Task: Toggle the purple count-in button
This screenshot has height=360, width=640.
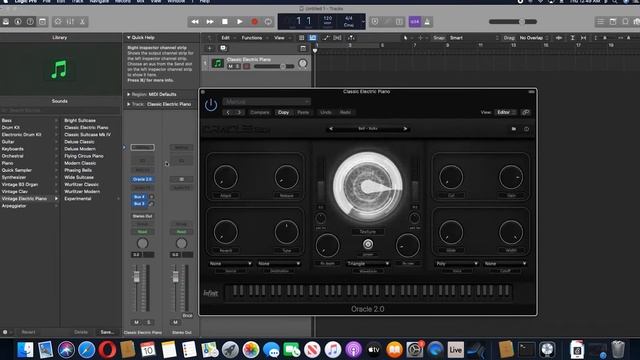Action: [414, 22]
